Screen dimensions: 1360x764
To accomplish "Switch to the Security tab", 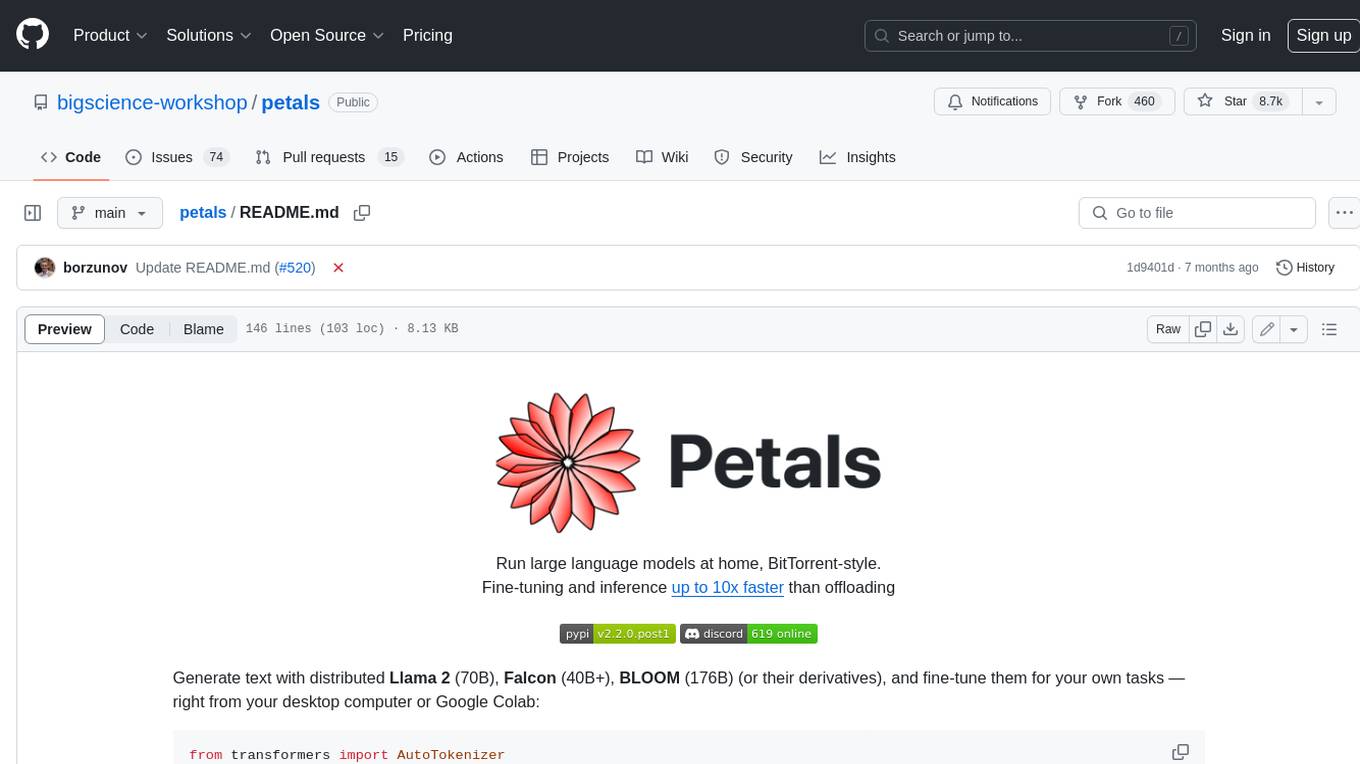I will click(x=753, y=157).
